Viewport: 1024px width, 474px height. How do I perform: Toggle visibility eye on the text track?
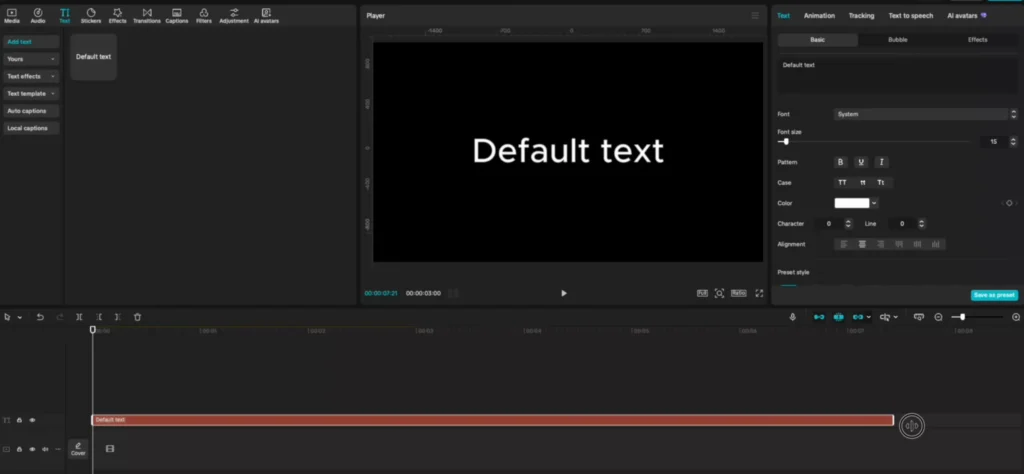(32, 420)
